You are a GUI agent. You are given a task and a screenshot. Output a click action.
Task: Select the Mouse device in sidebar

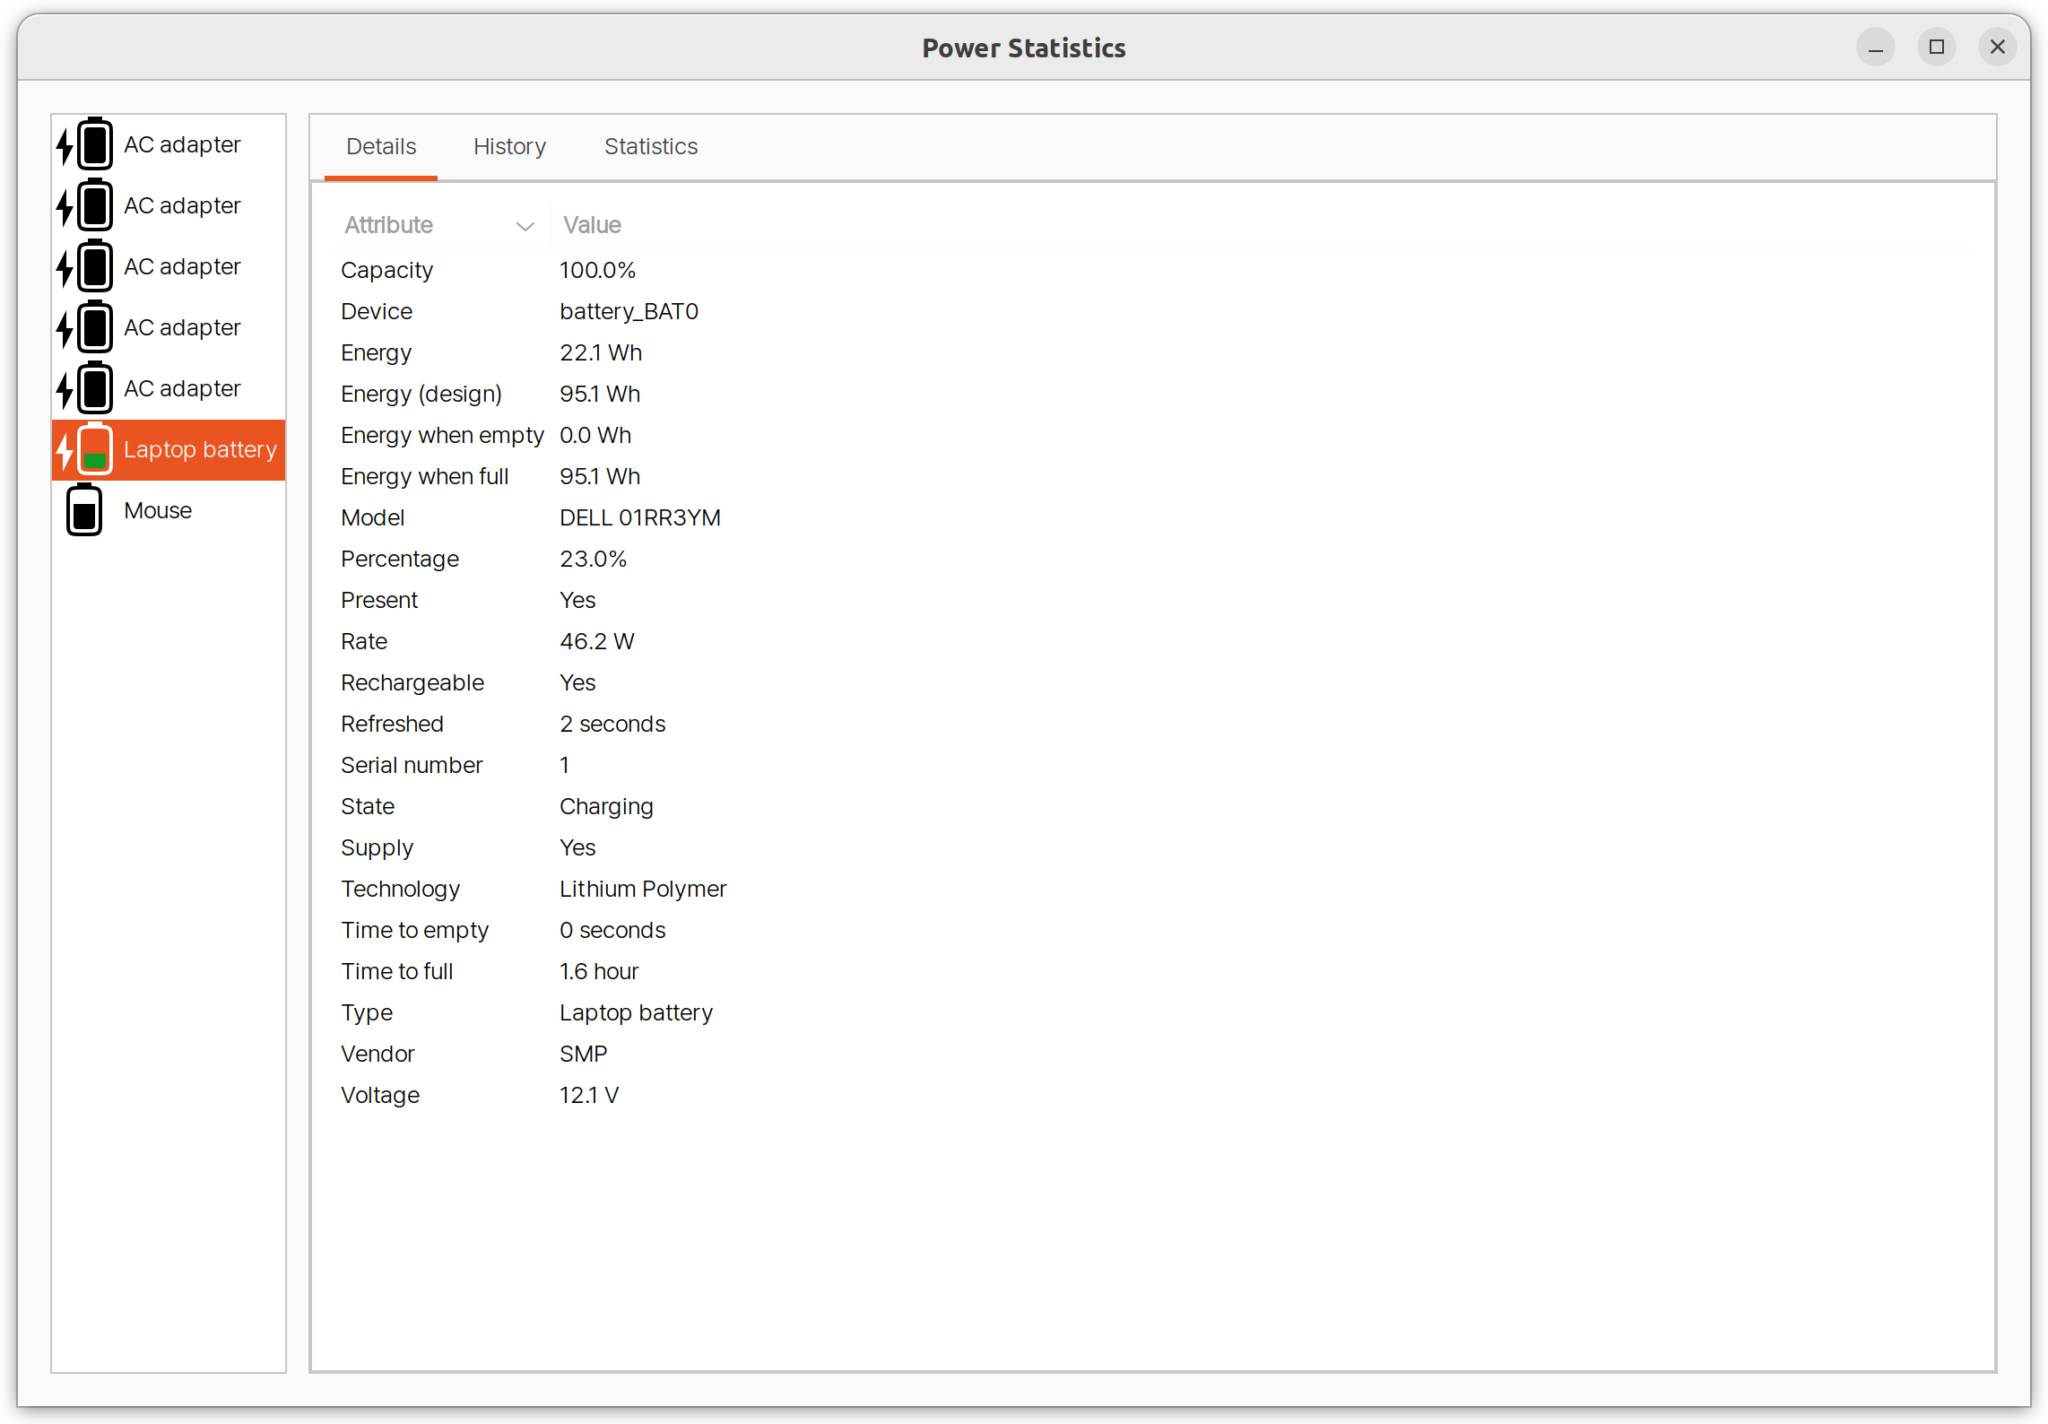[x=157, y=510]
